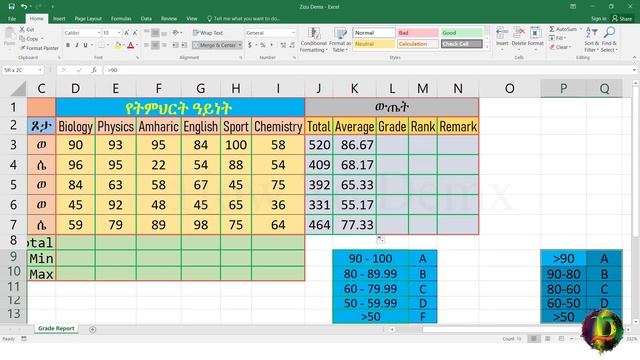Apply the Fill Color bucket icon

coord(118,45)
